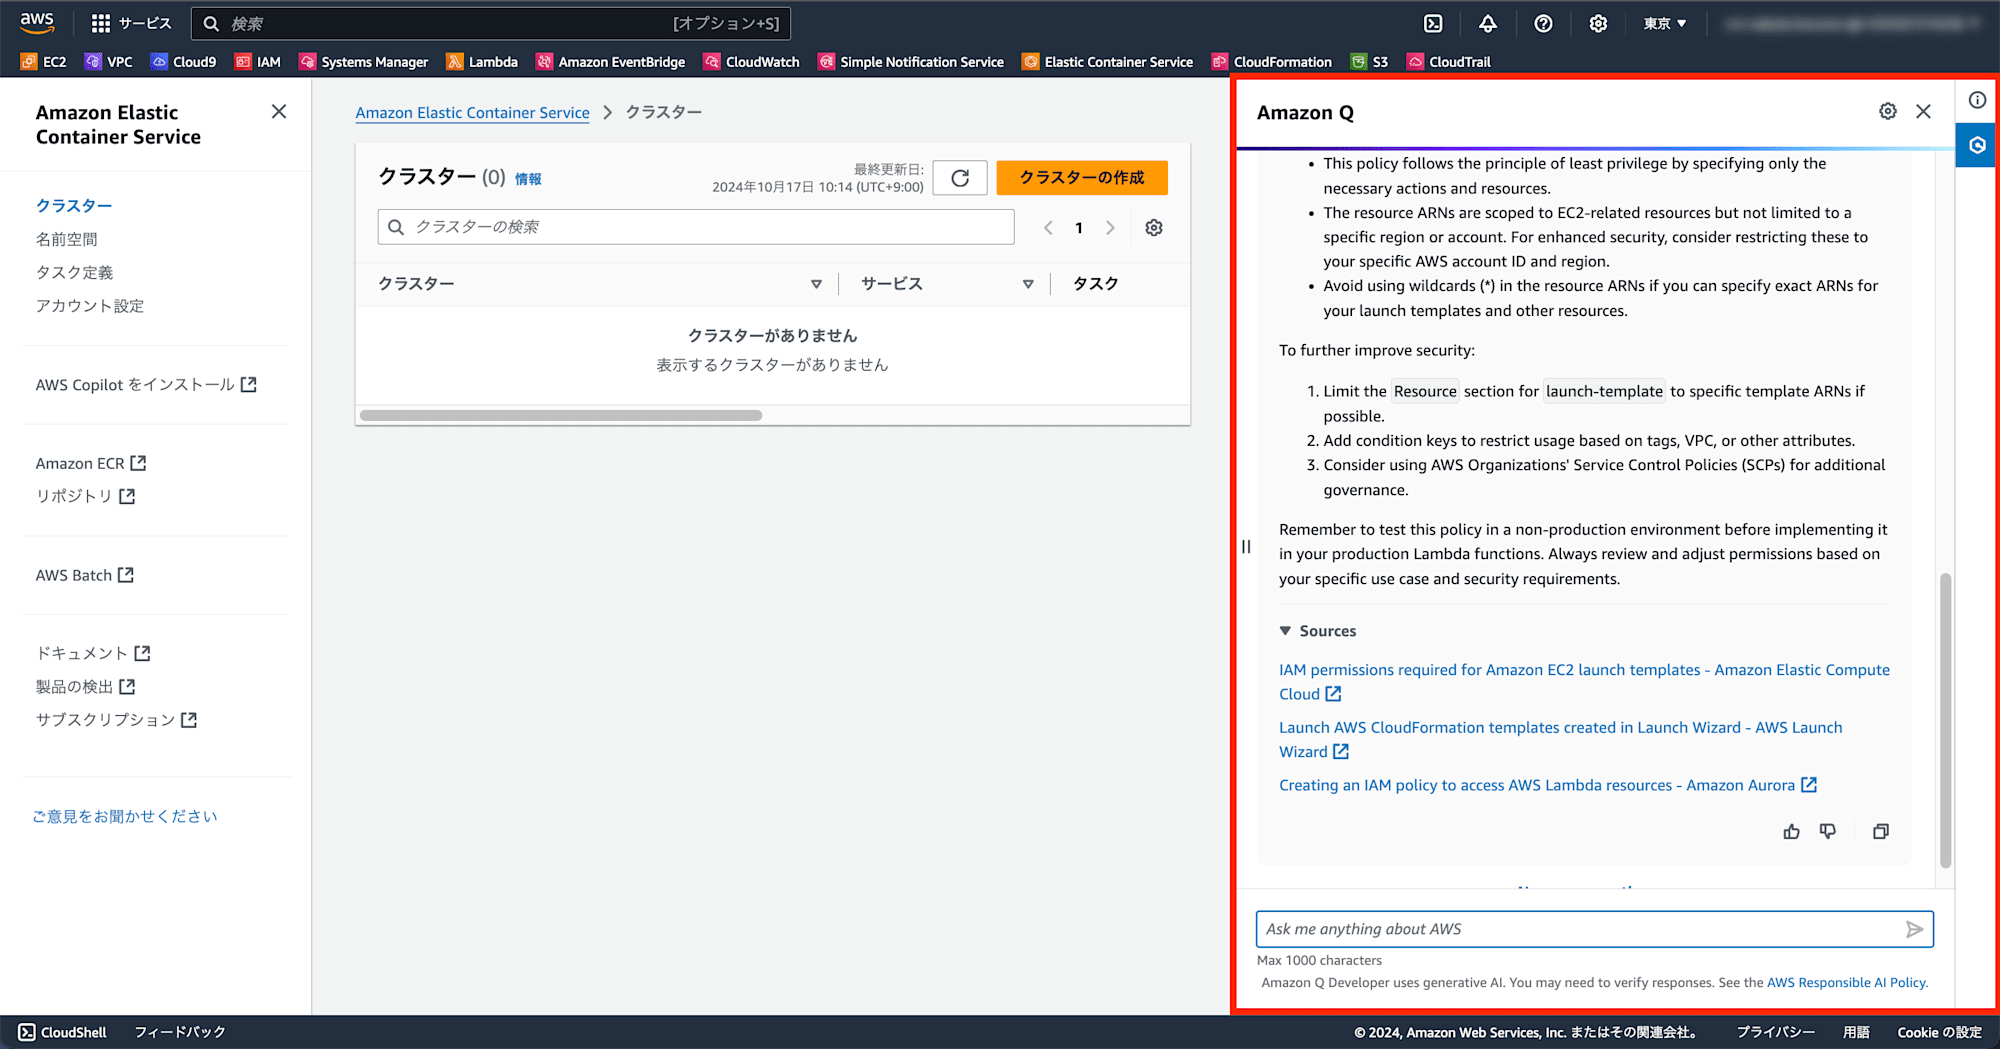This screenshot has width=2000, height=1049.
Task: Open Cloud9 shortcut in favorites bar
Action: pyautogui.click(x=184, y=62)
